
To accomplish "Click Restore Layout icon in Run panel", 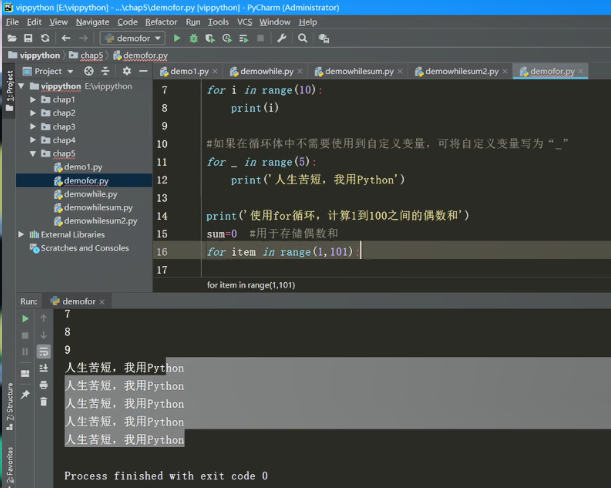I will pyautogui.click(x=25, y=373).
